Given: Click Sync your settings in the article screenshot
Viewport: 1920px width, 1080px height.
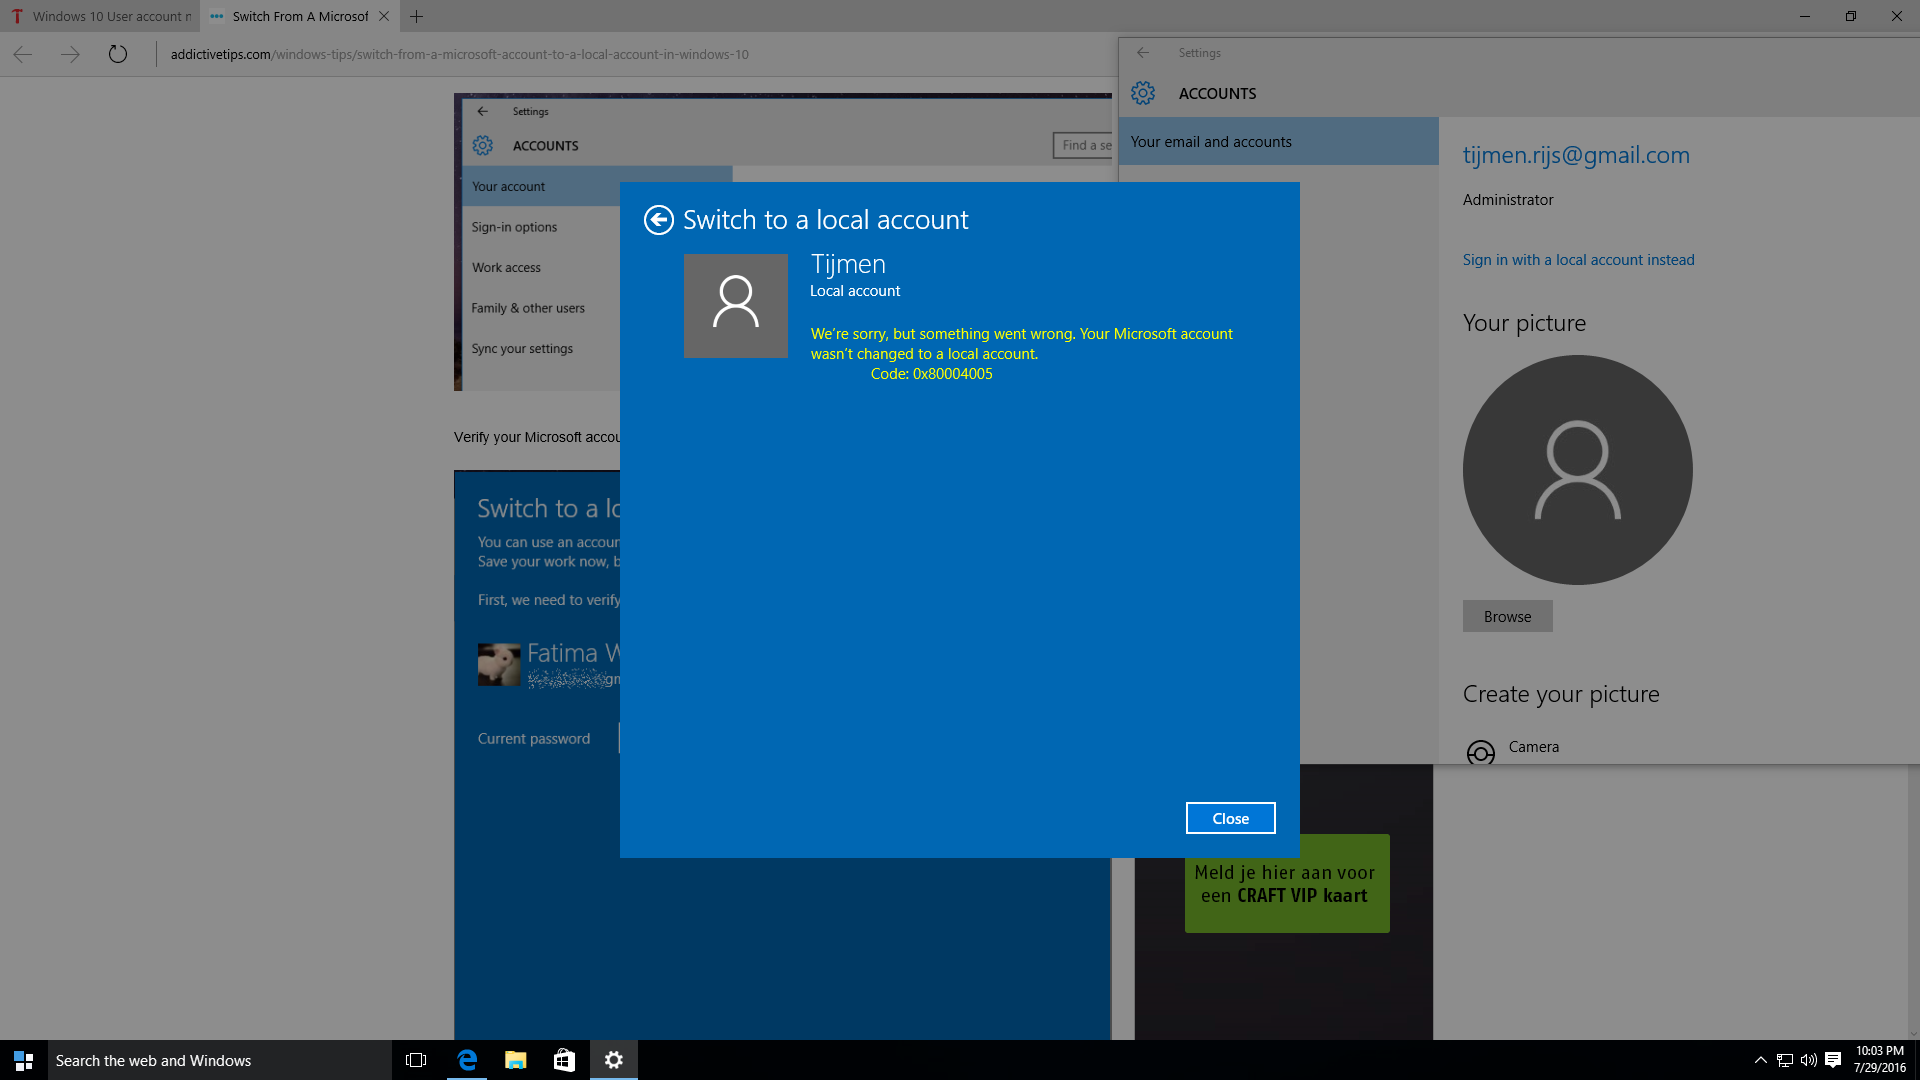Looking at the screenshot, I should [522, 349].
